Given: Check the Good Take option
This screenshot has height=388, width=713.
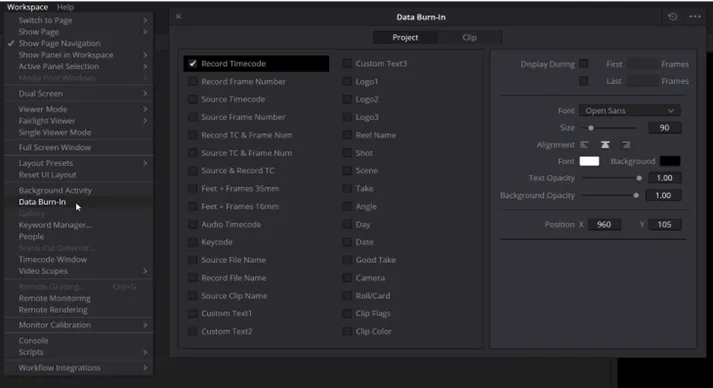Looking at the screenshot, I should click(347, 260).
